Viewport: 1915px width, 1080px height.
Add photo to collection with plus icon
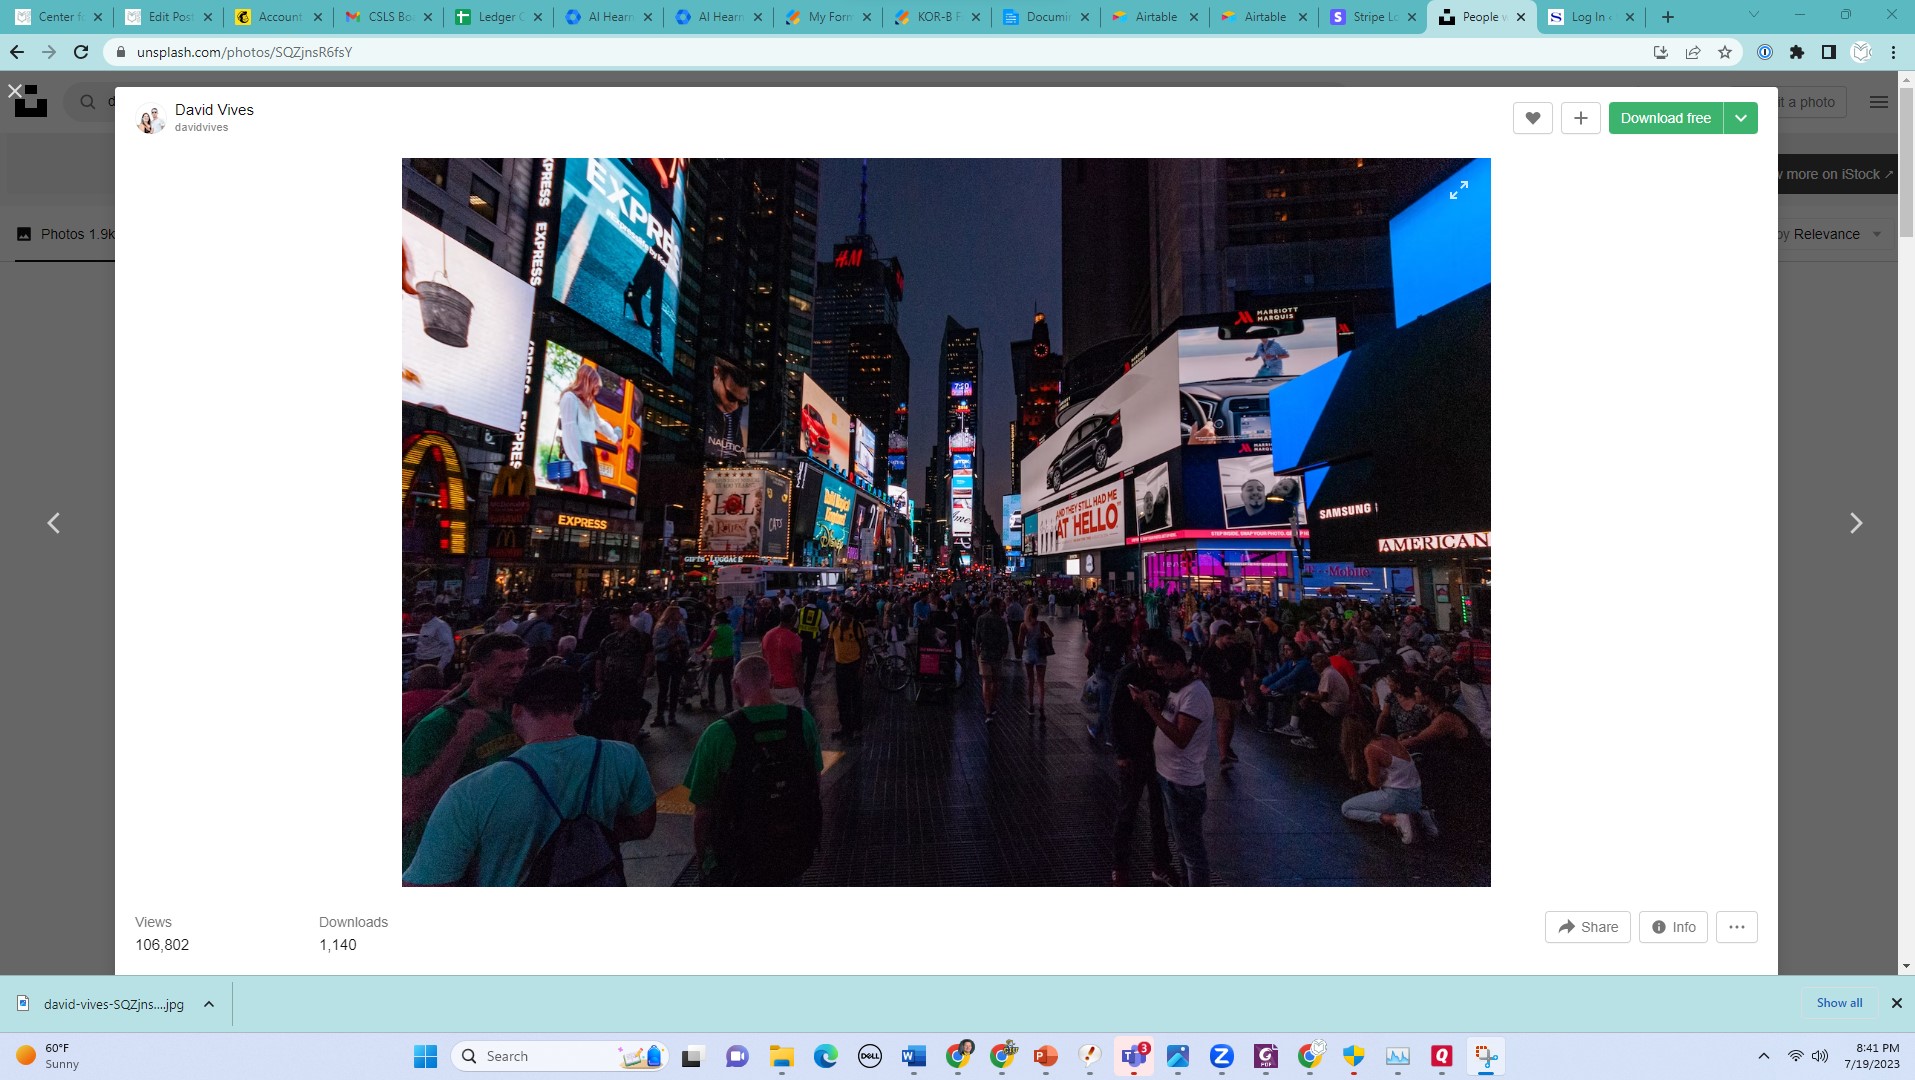[x=1580, y=118]
